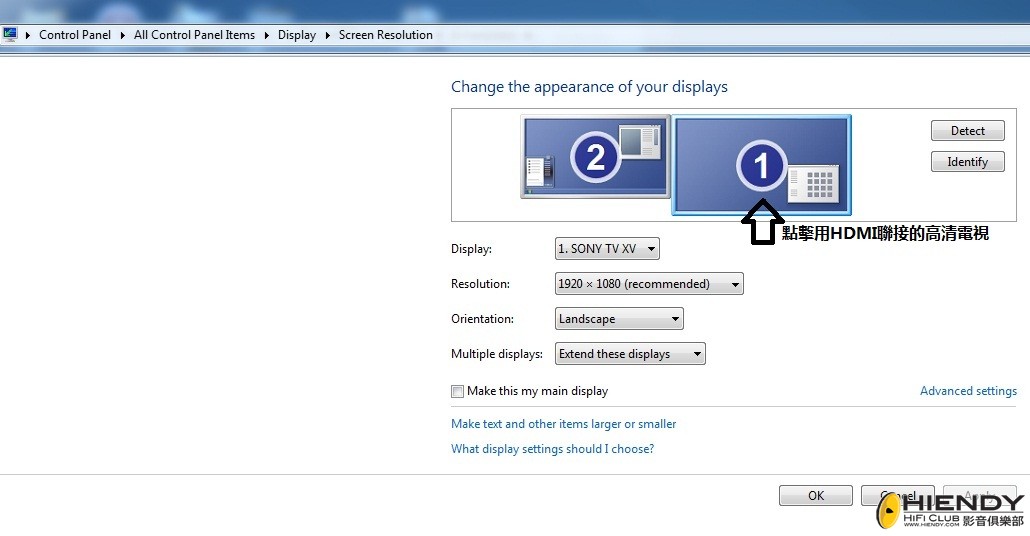The image size is (1030, 536).
Task: Click the Detect button
Action: pyautogui.click(x=968, y=131)
